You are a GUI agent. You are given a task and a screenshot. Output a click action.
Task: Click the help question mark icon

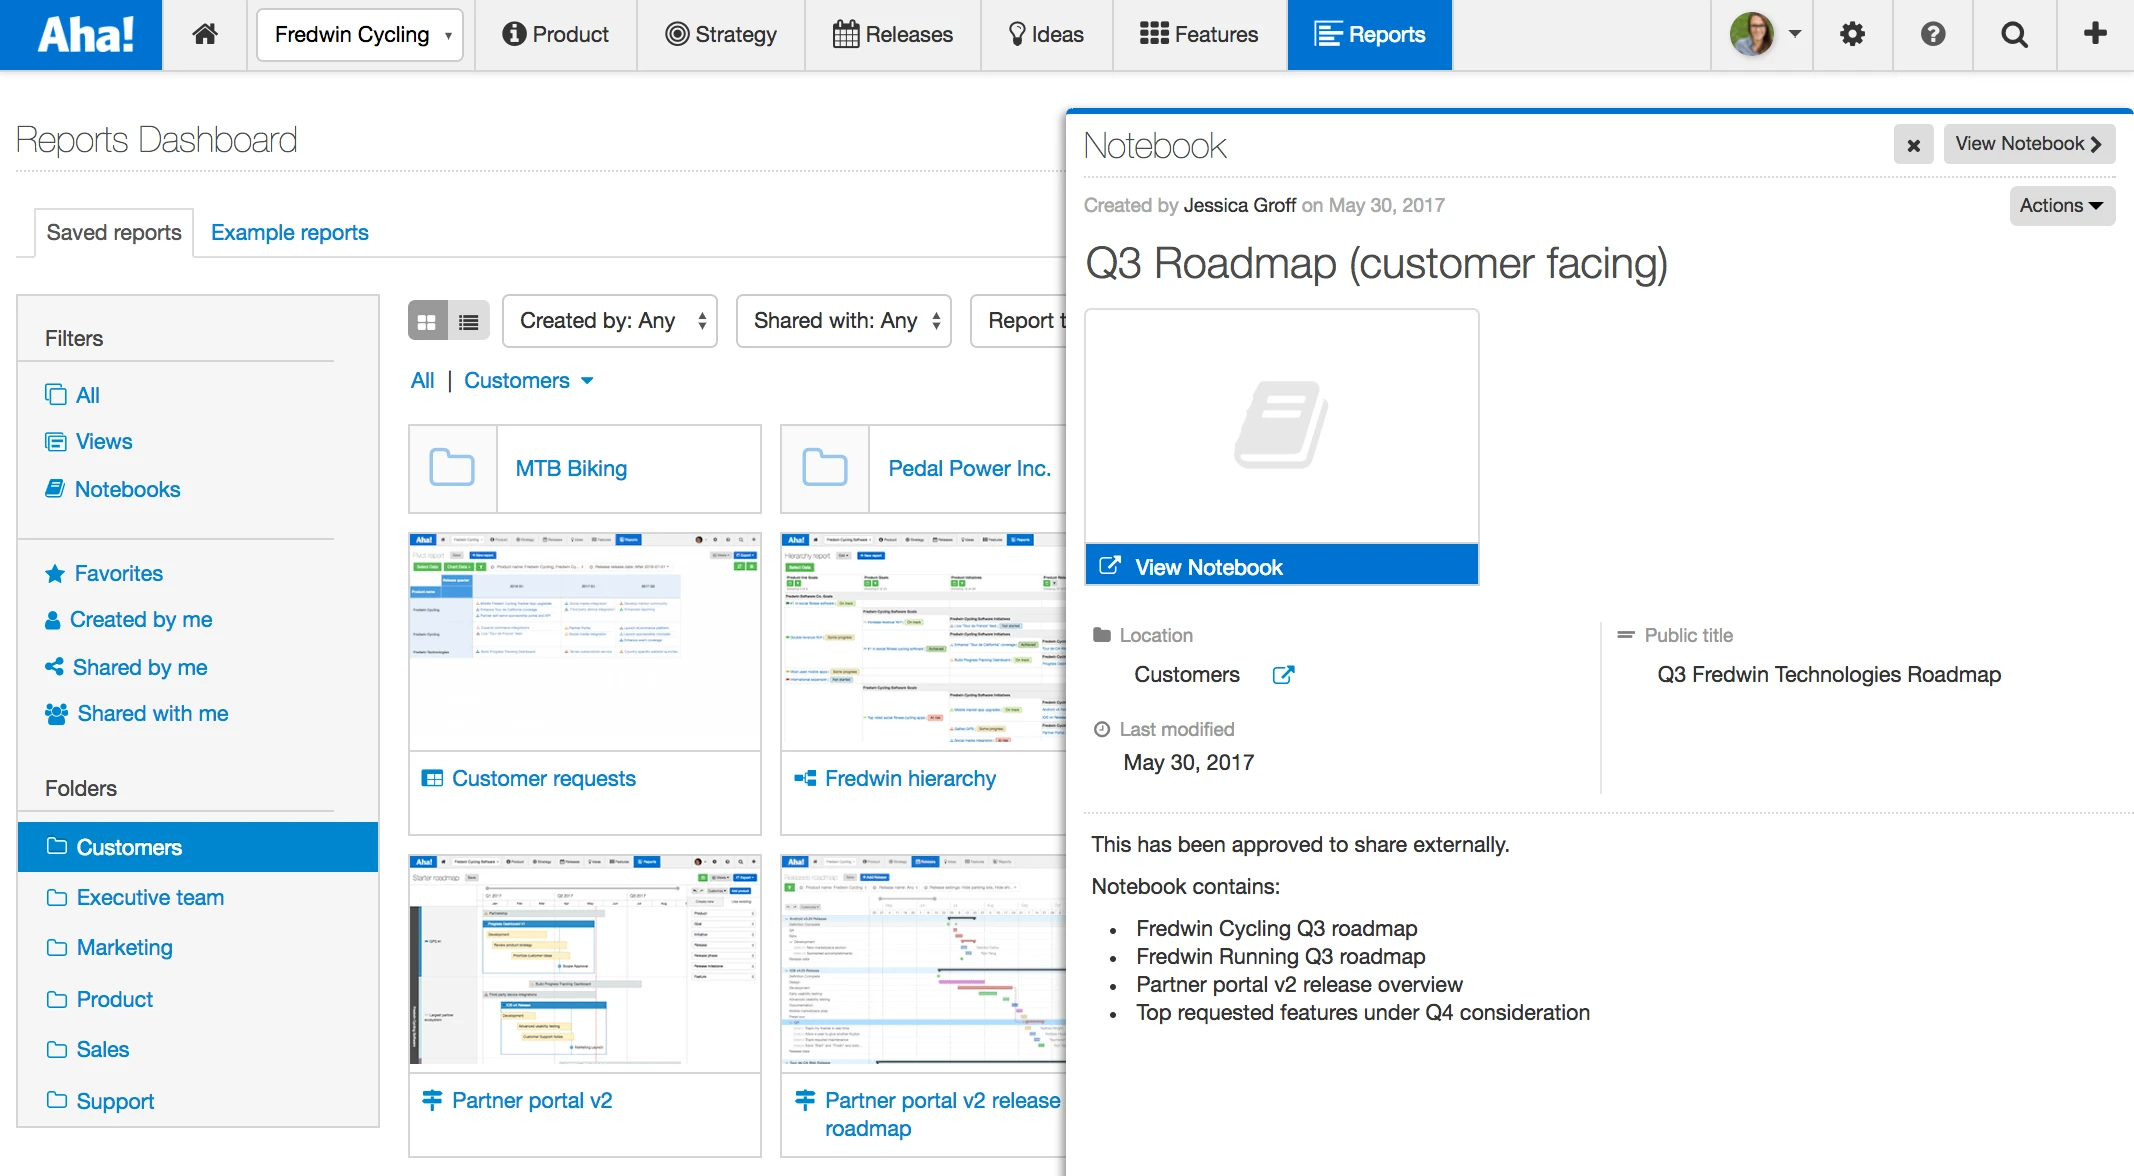click(1933, 34)
